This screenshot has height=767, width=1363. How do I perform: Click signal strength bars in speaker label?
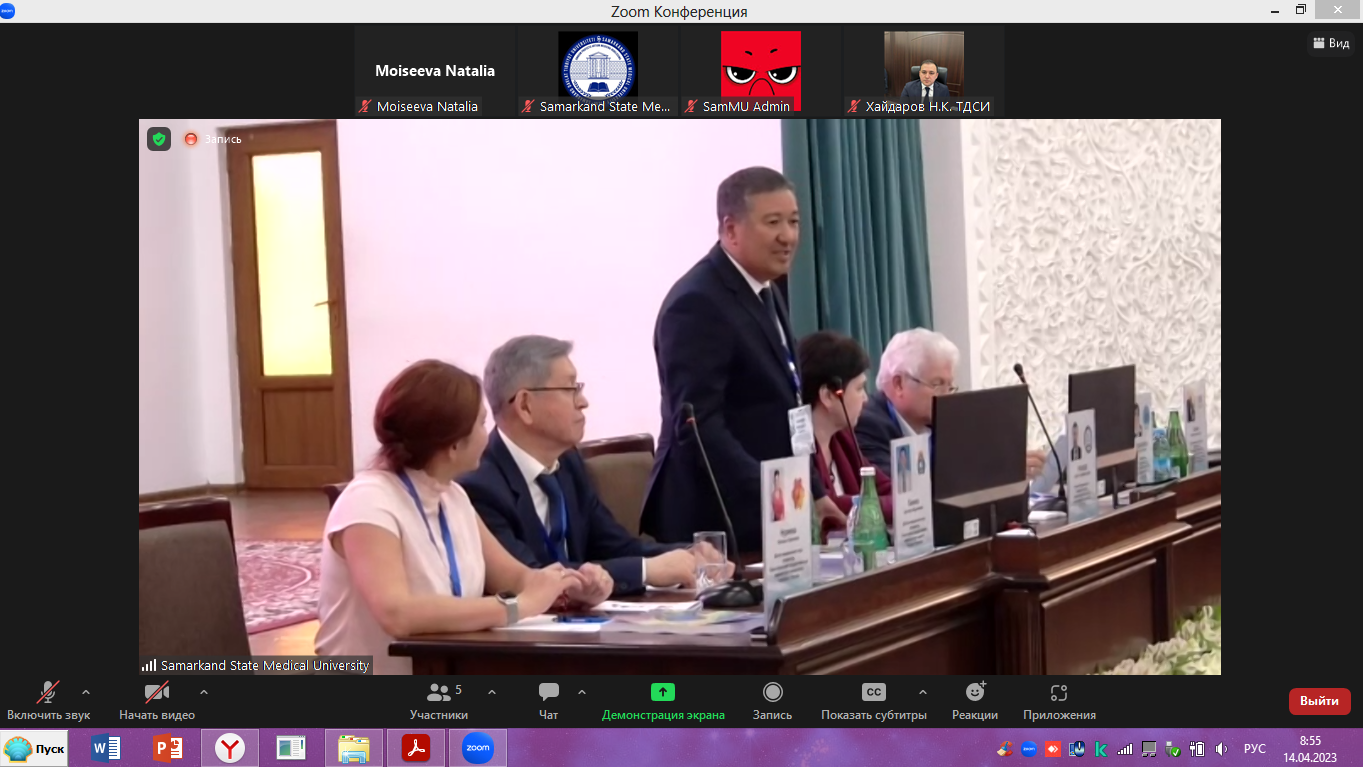tap(149, 665)
